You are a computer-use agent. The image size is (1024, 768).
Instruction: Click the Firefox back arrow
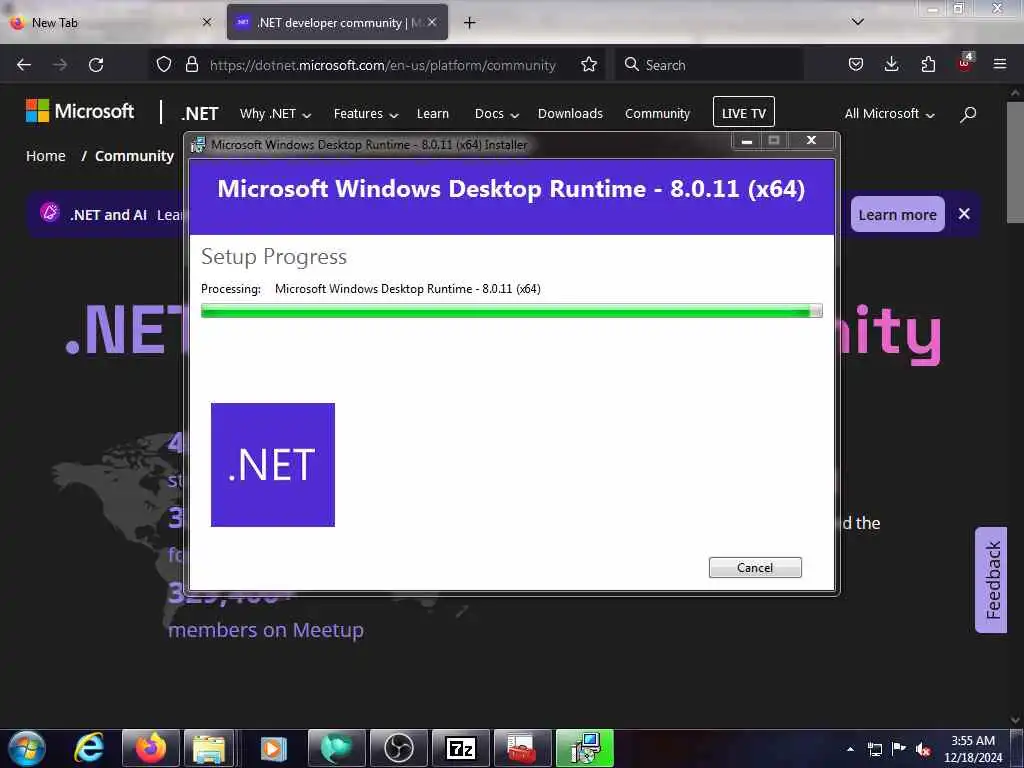24,65
